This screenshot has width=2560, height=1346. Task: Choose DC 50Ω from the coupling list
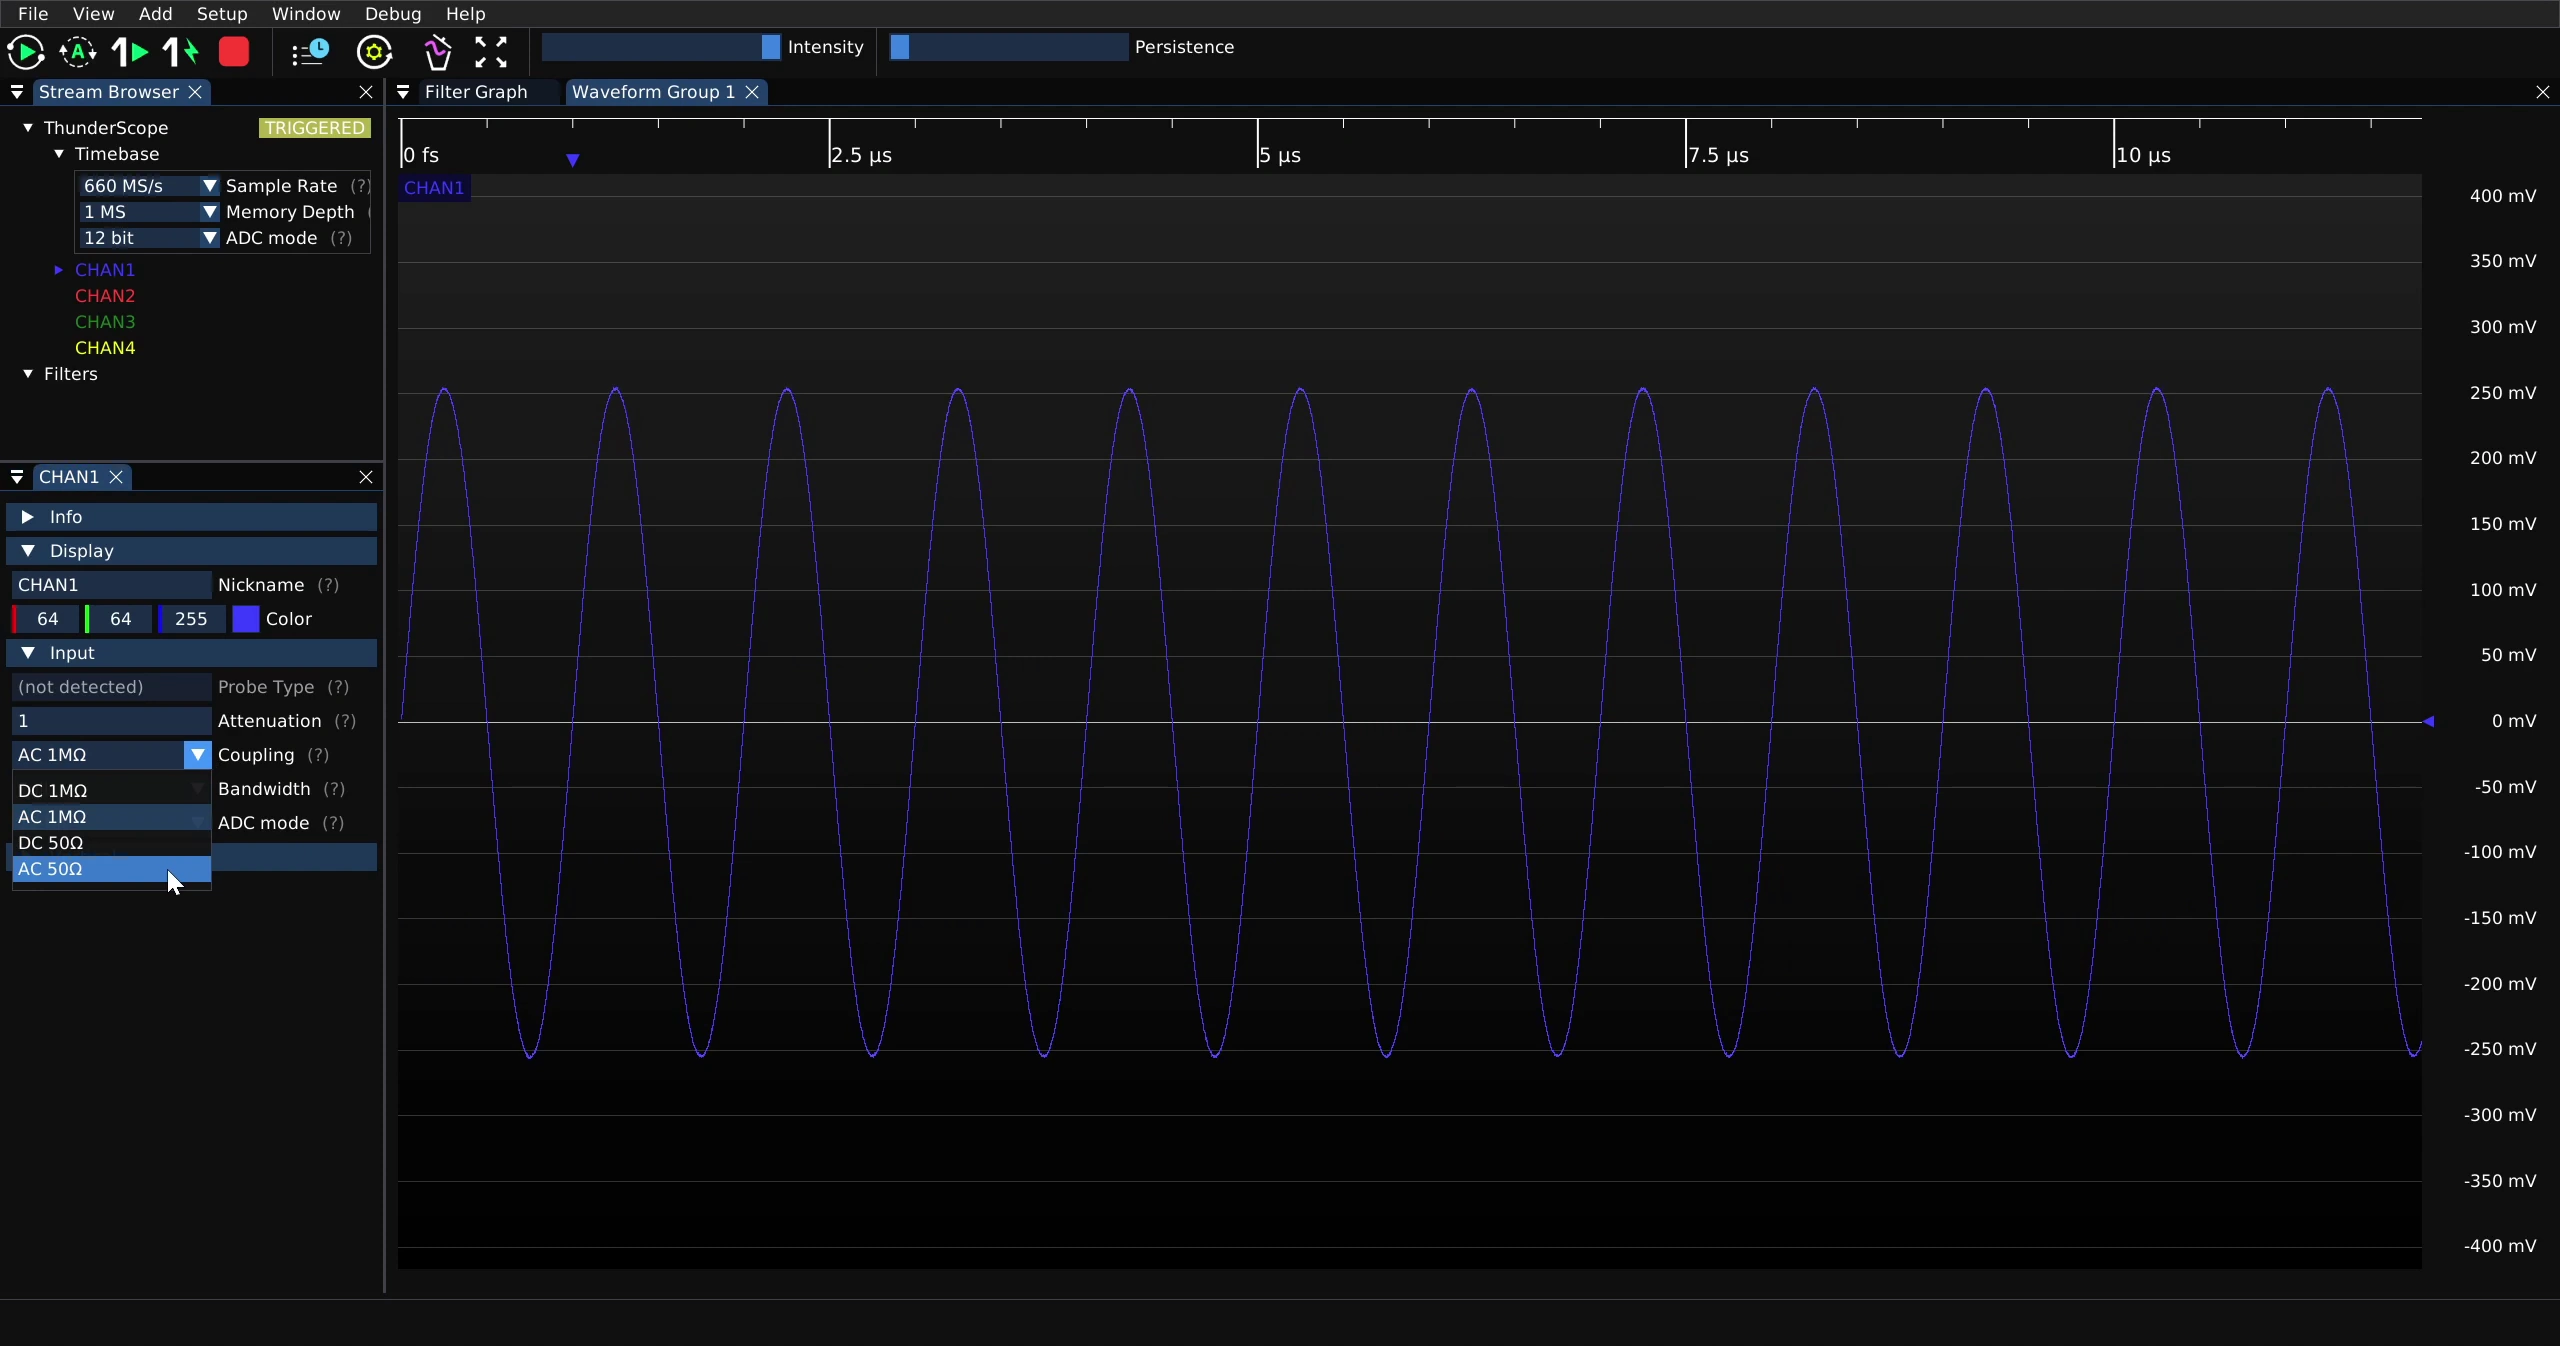point(112,843)
